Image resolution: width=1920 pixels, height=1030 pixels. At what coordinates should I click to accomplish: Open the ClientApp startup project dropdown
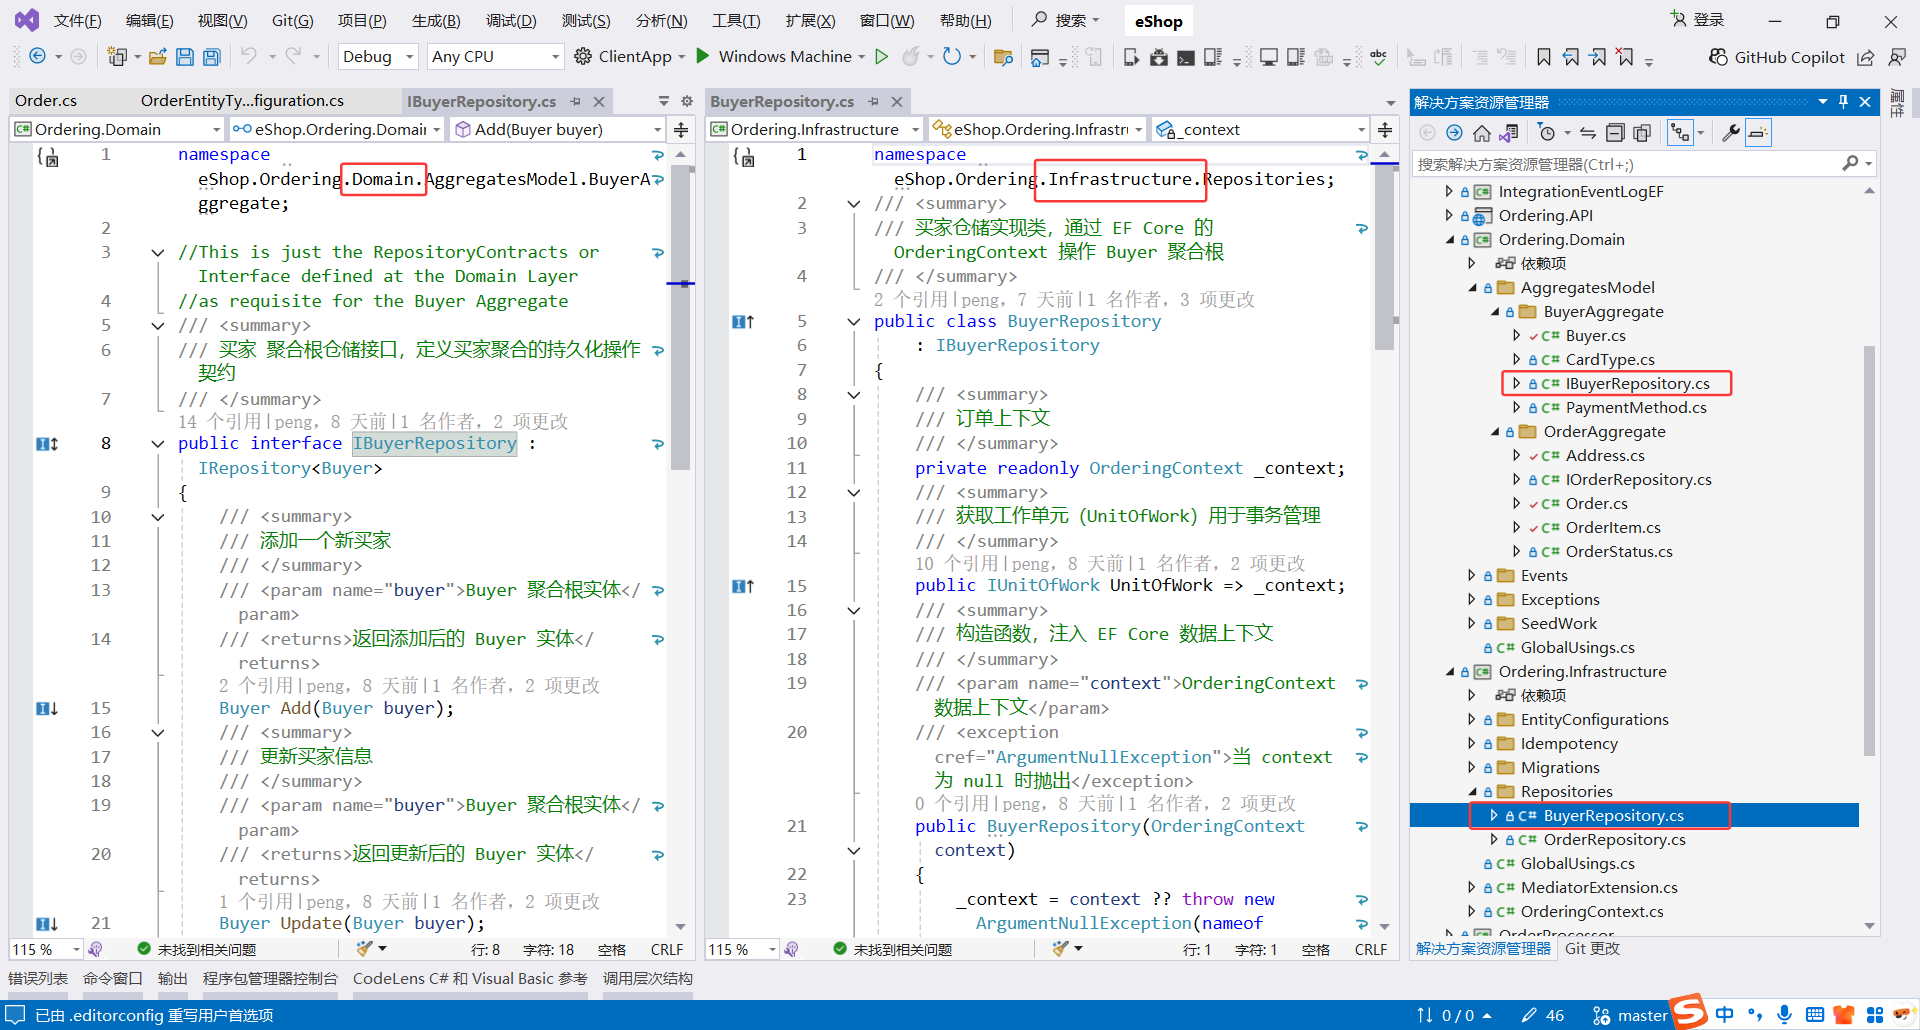681,57
